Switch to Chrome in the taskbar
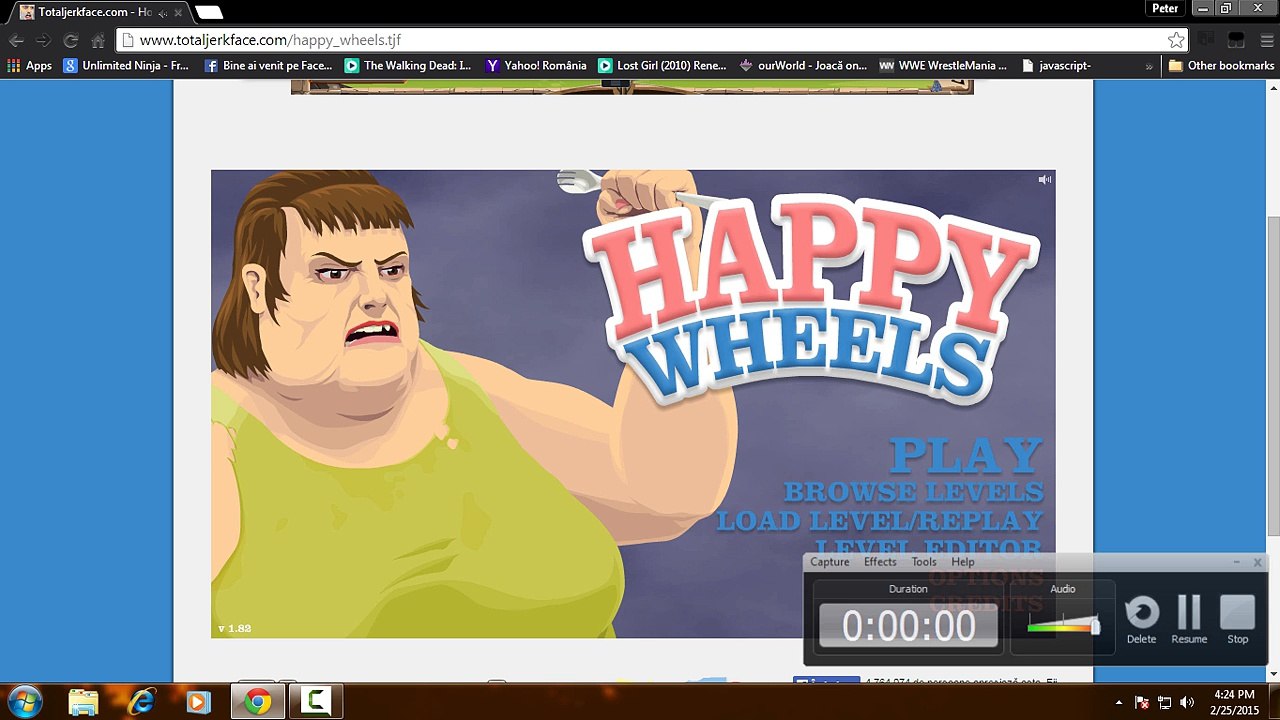This screenshot has width=1280, height=720. (258, 702)
